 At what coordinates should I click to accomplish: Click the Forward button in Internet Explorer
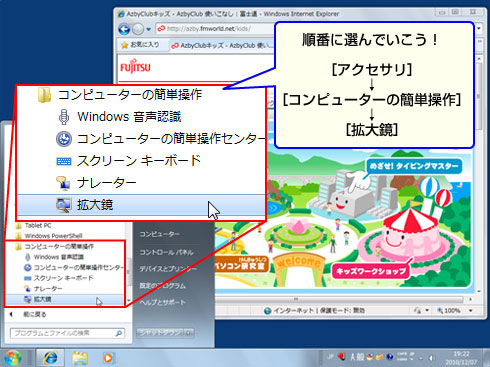tap(138, 29)
